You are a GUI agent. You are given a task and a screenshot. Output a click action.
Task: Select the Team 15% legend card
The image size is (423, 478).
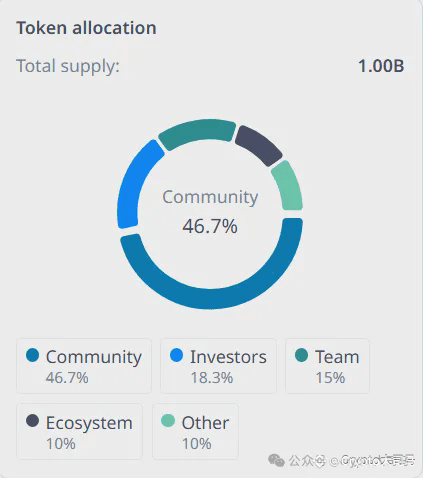(x=327, y=366)
